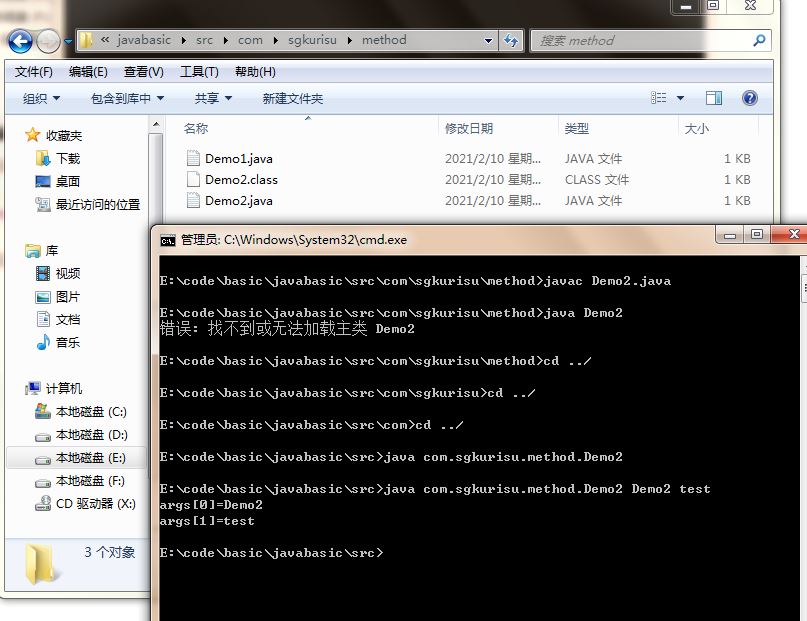Expand the 组织 dropdown menu
Screen dimensions: 807x621
click(x=41, y=98)
